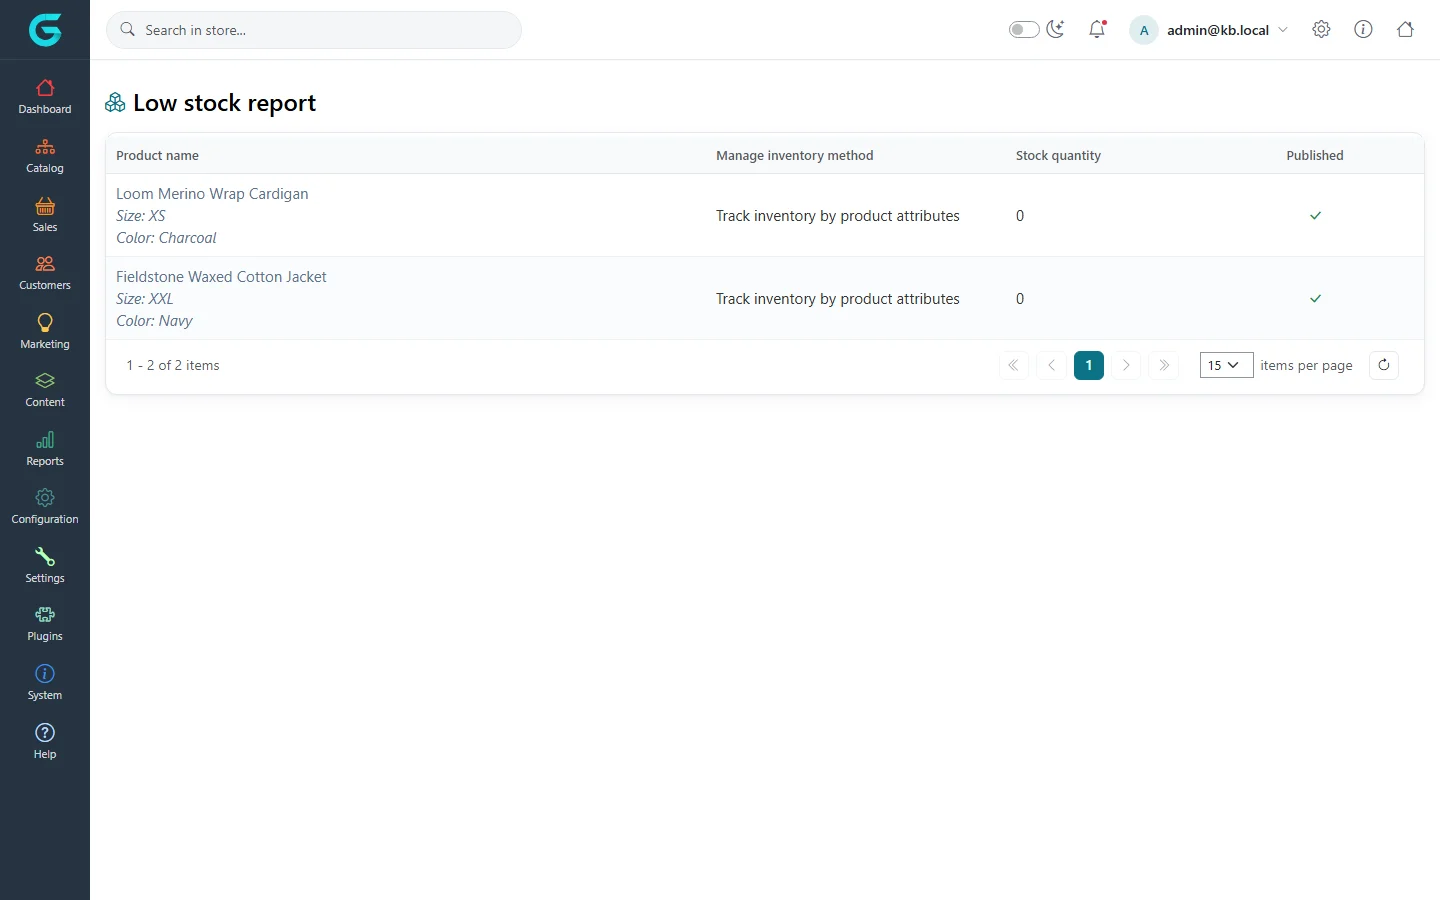The height and width of the screenshot is (900, 1440).
Task: Go to last page of results
Action: (x=1164, y=365)
